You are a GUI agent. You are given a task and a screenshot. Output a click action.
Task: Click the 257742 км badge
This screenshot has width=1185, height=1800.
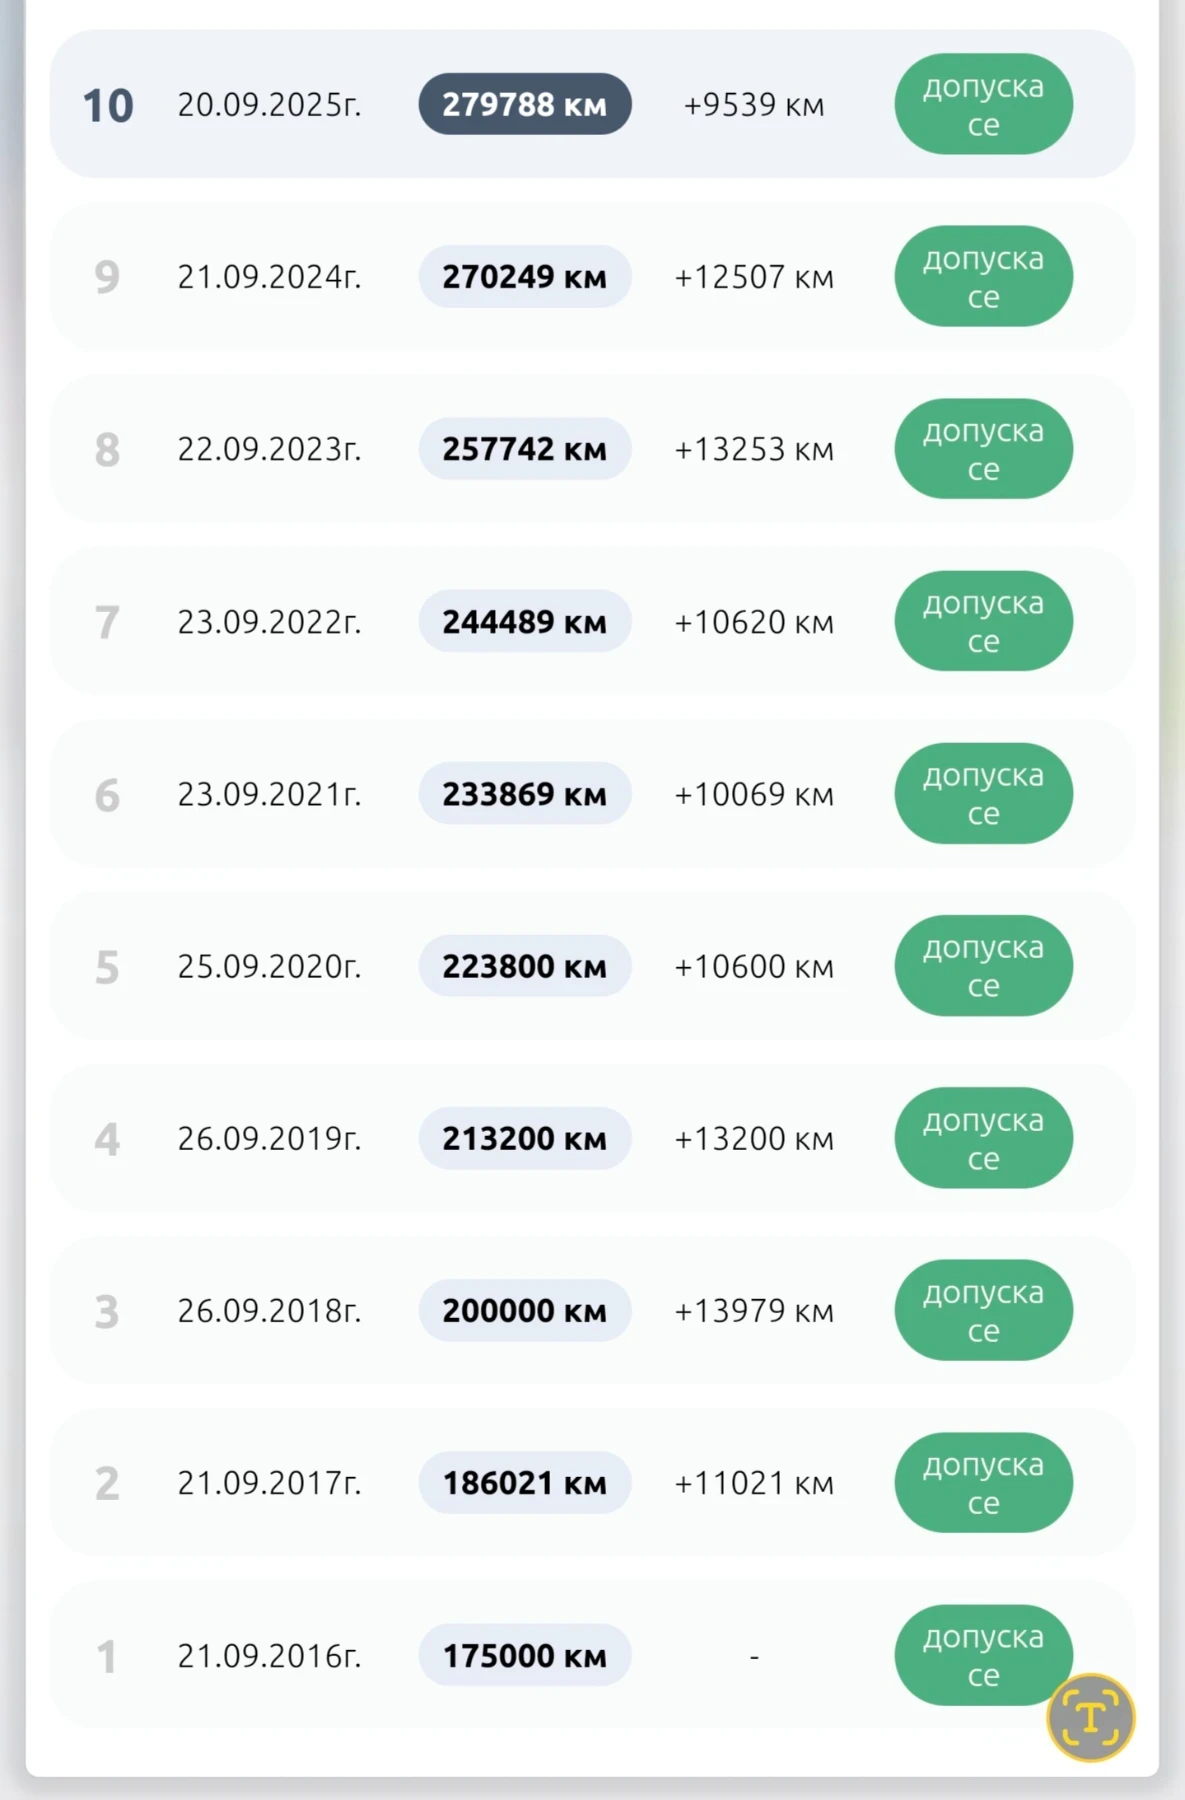[x=524, y=449]
